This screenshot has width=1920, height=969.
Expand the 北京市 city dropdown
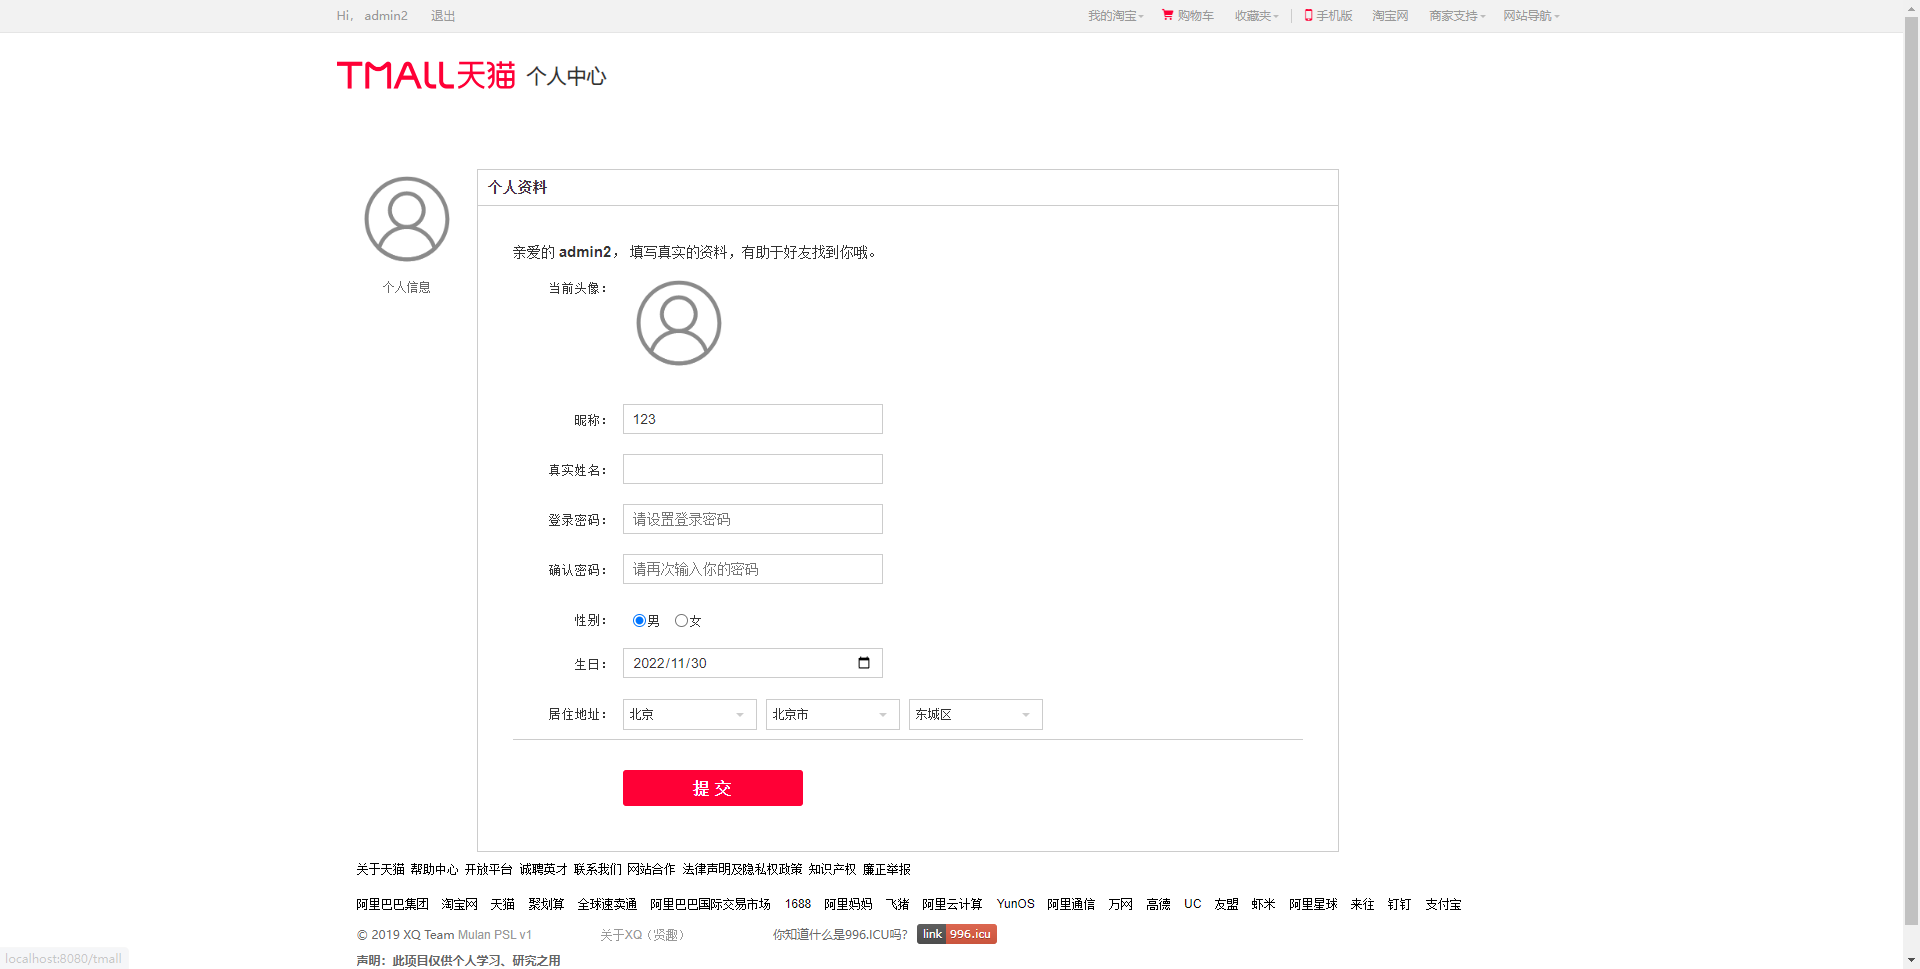click(833, 715)
